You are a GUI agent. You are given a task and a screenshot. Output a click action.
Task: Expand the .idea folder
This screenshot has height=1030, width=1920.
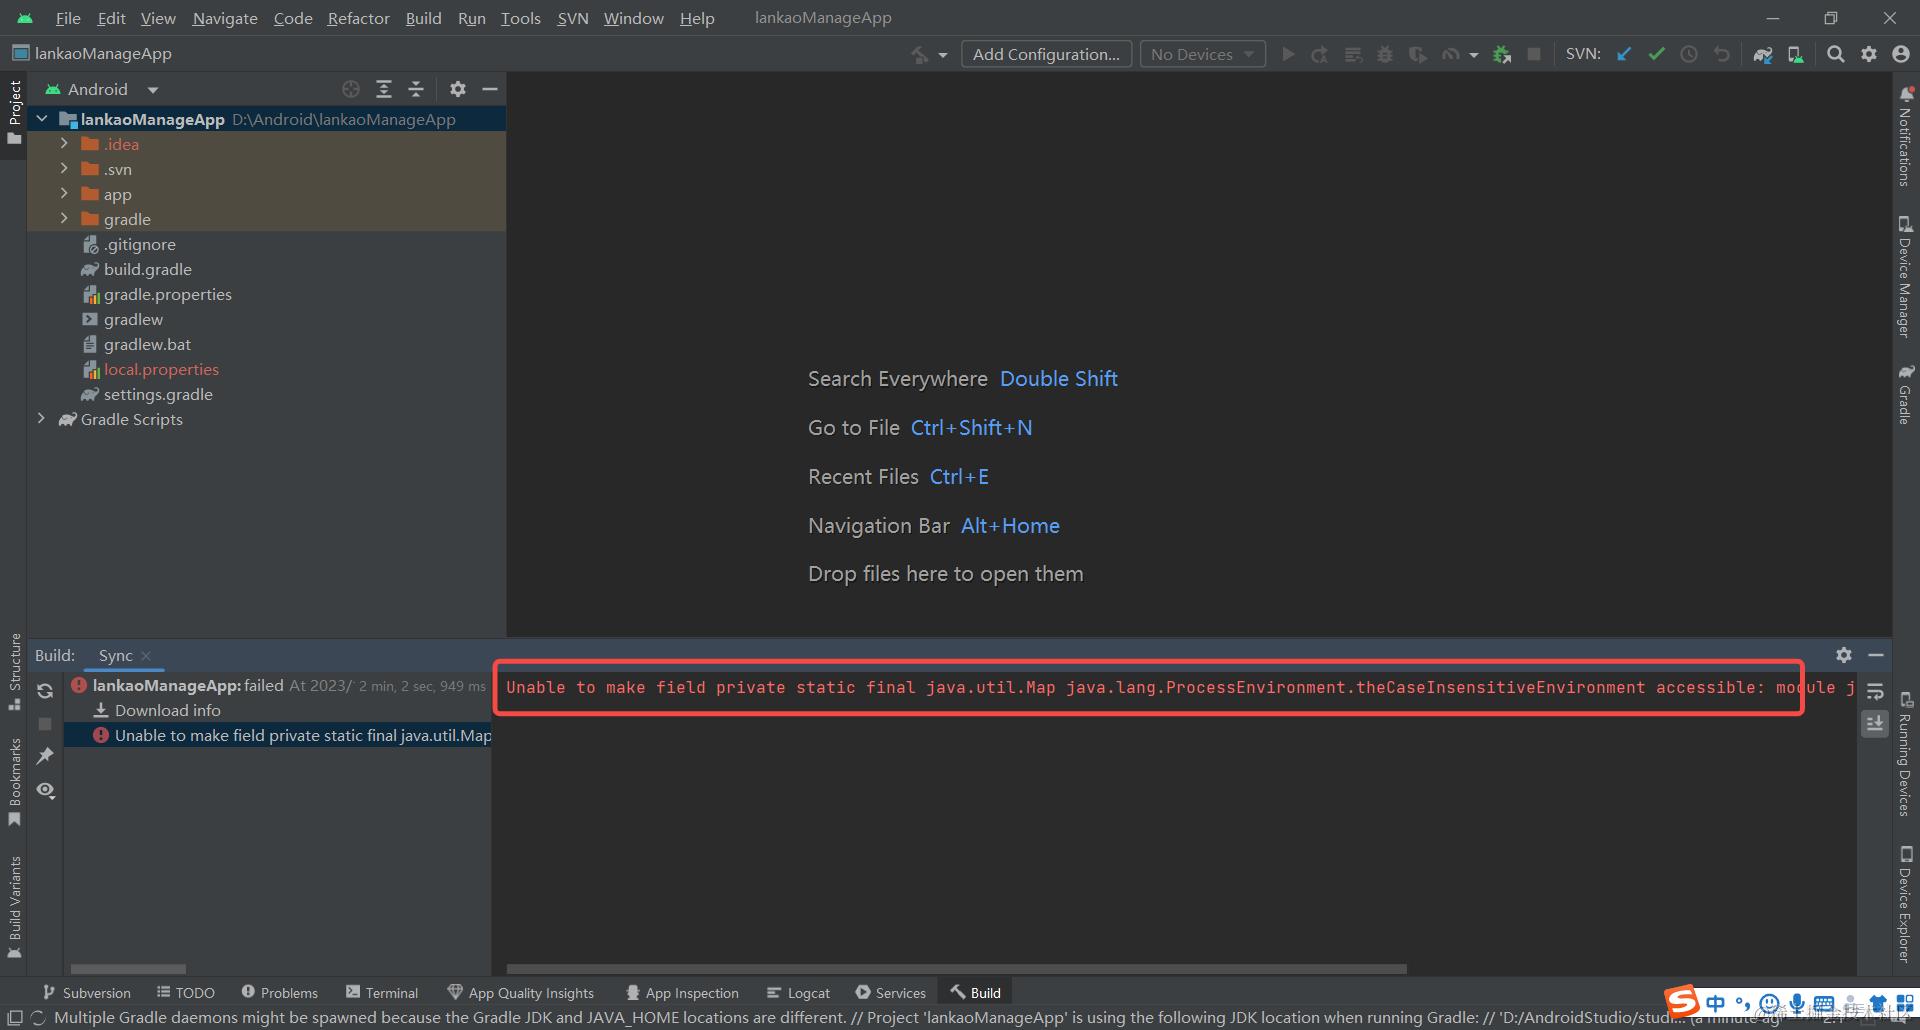click(64, 144)
